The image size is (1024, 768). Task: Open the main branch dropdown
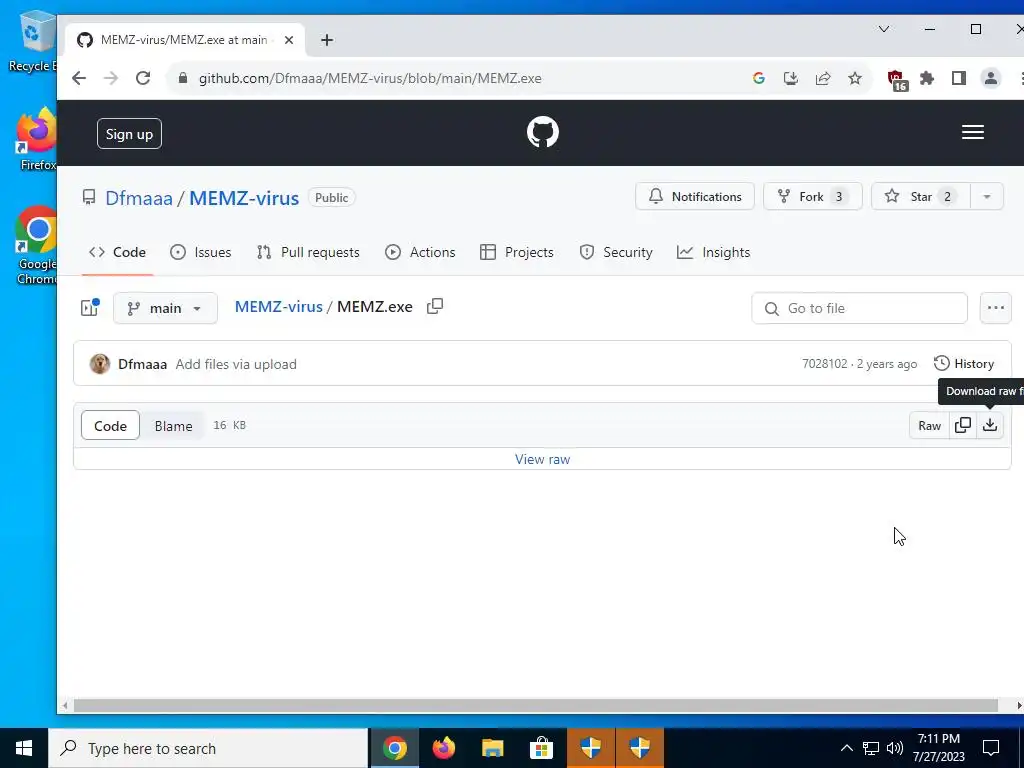click(165, 308)
